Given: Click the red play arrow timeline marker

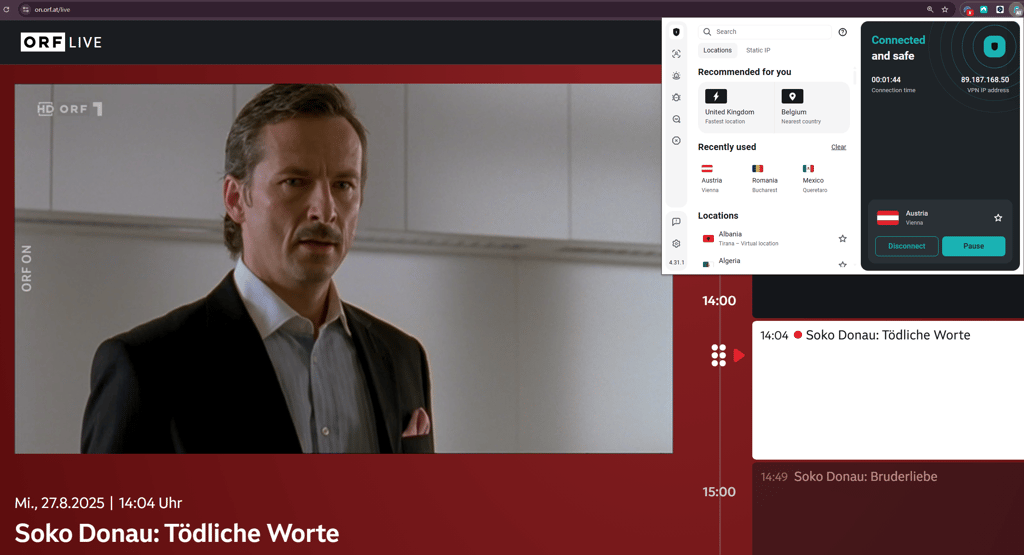Looking at the screenshot, I should [739, 355].
